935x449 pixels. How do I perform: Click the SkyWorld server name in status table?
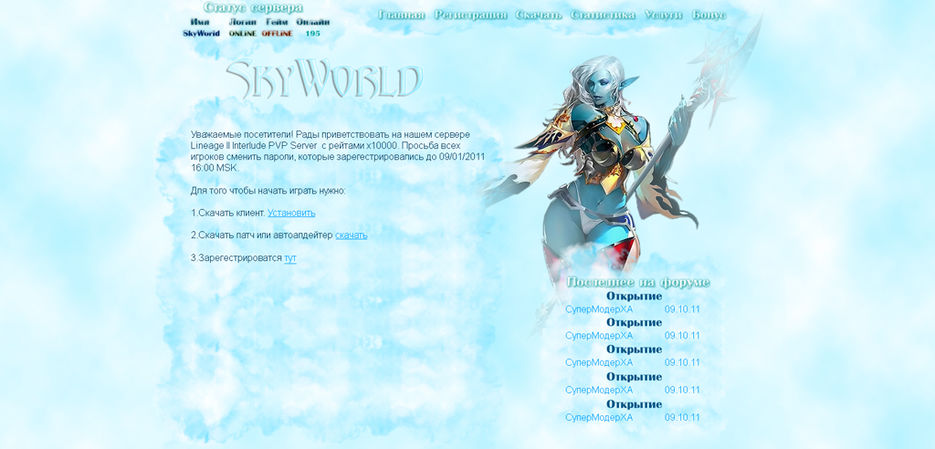(202, 33)
